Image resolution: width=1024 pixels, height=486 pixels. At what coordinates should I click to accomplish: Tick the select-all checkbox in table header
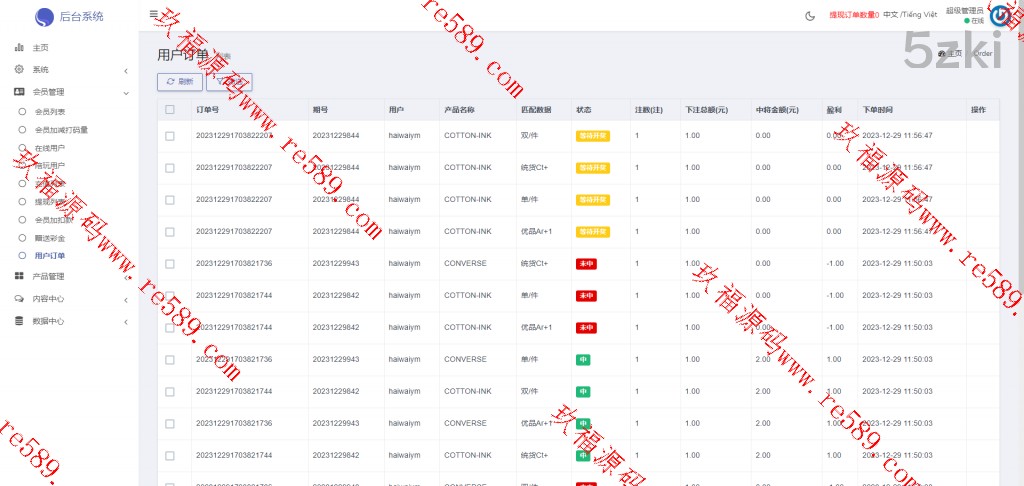(170, 110)
